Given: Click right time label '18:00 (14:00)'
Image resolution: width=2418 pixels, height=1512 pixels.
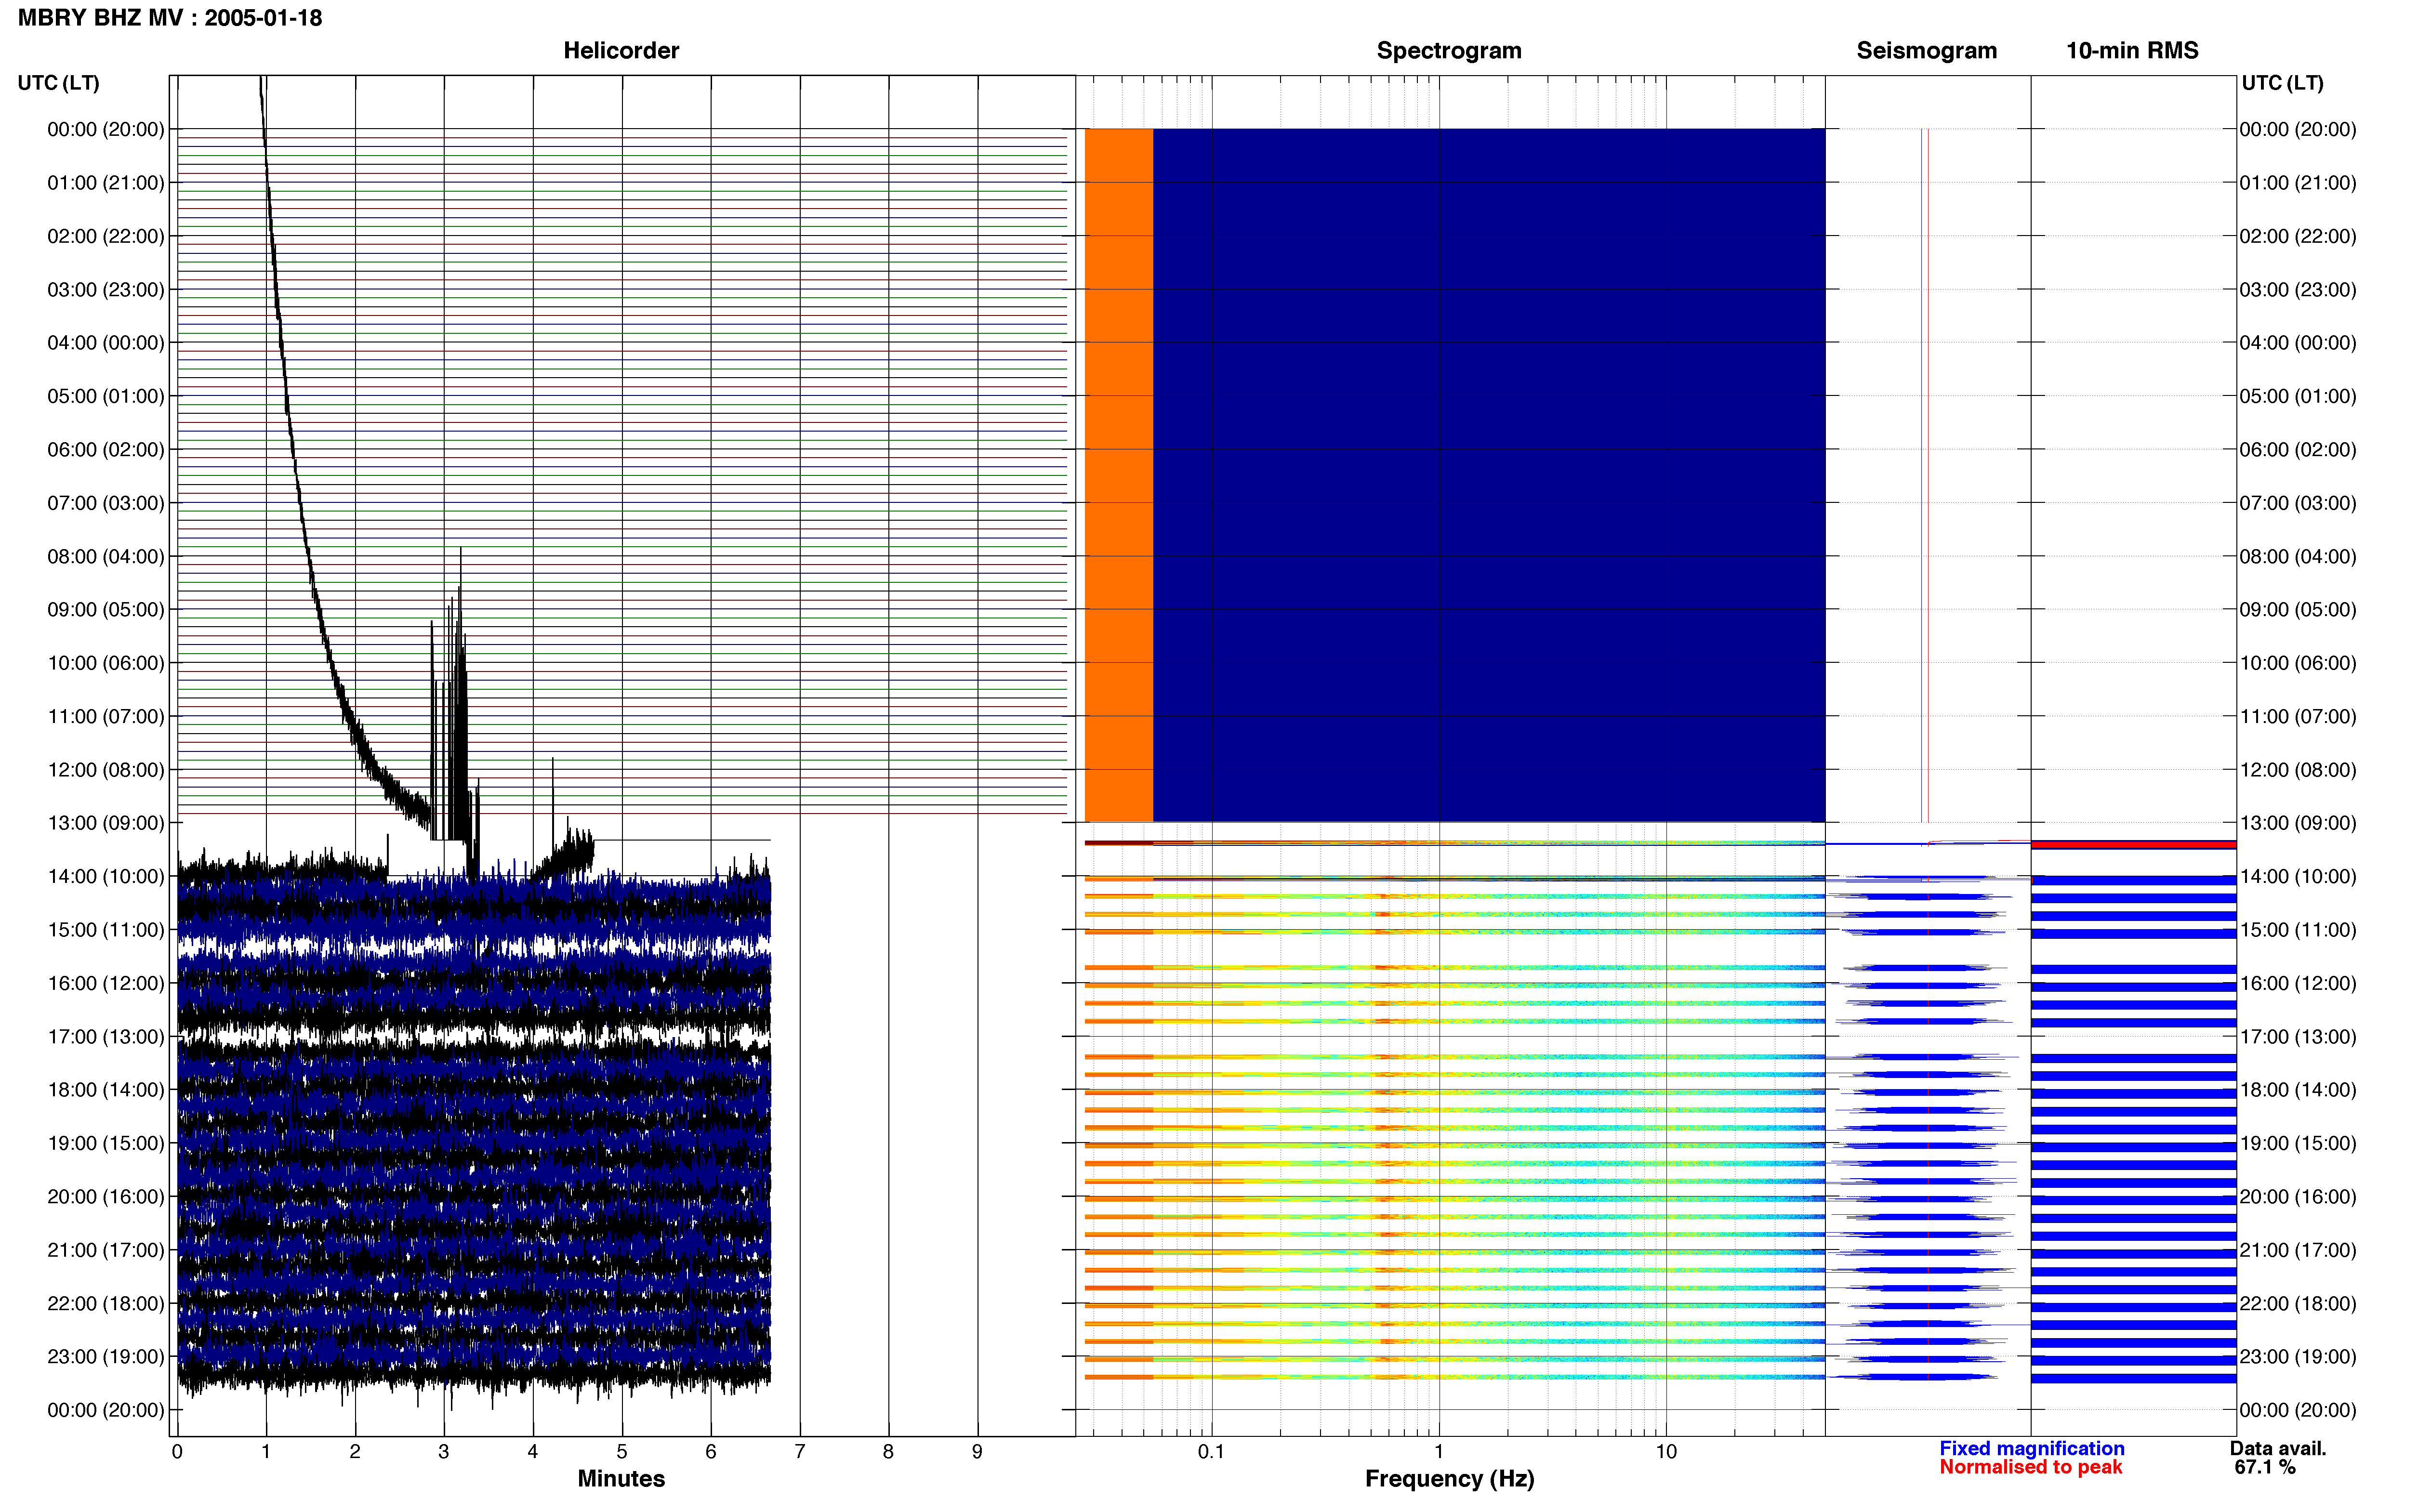Looking at the screenshot, I should 2298,1090.
